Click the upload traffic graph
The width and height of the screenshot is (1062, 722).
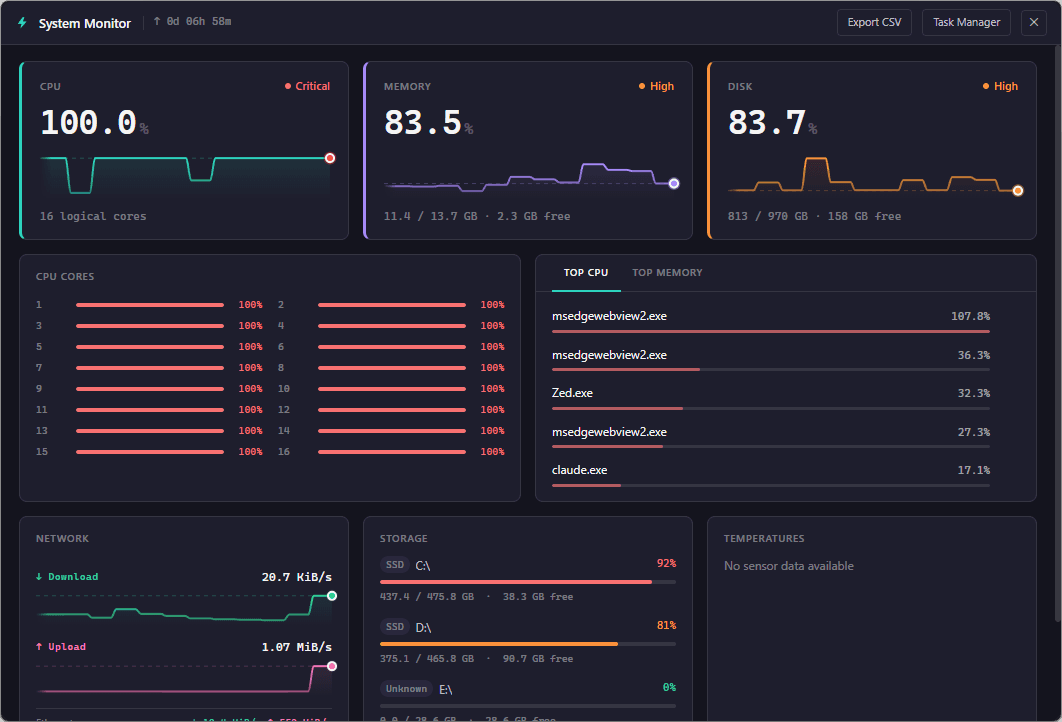[x=184, y=678]
